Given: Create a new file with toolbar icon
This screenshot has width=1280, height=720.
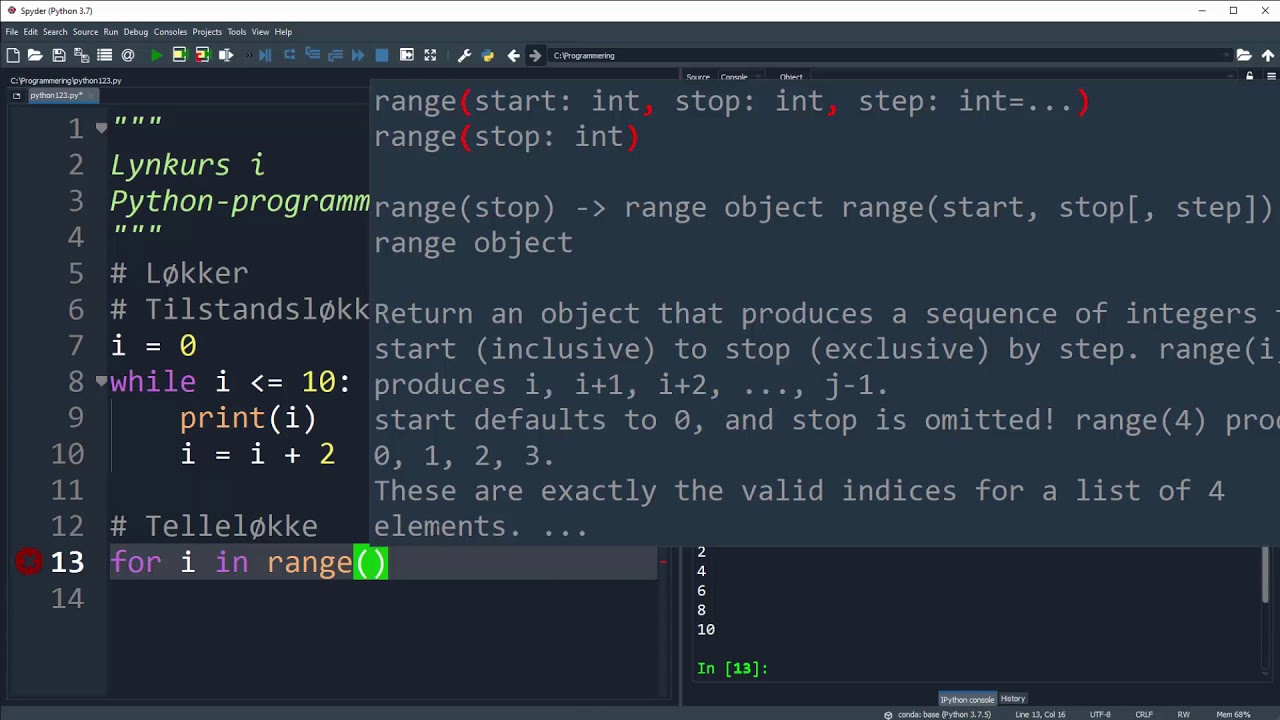Looking at the screenshot, I should [x=13, y=55].
